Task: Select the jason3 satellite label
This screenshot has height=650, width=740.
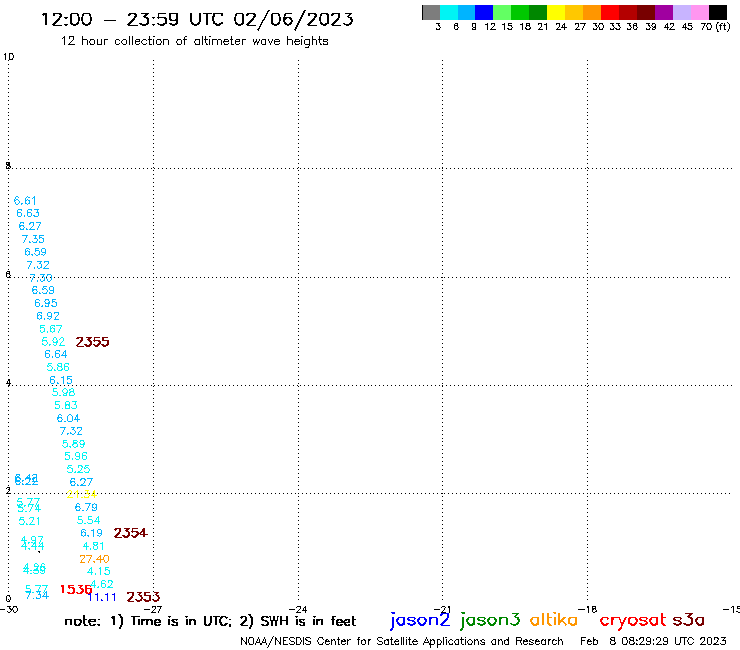Action: [x=490, y=620]
